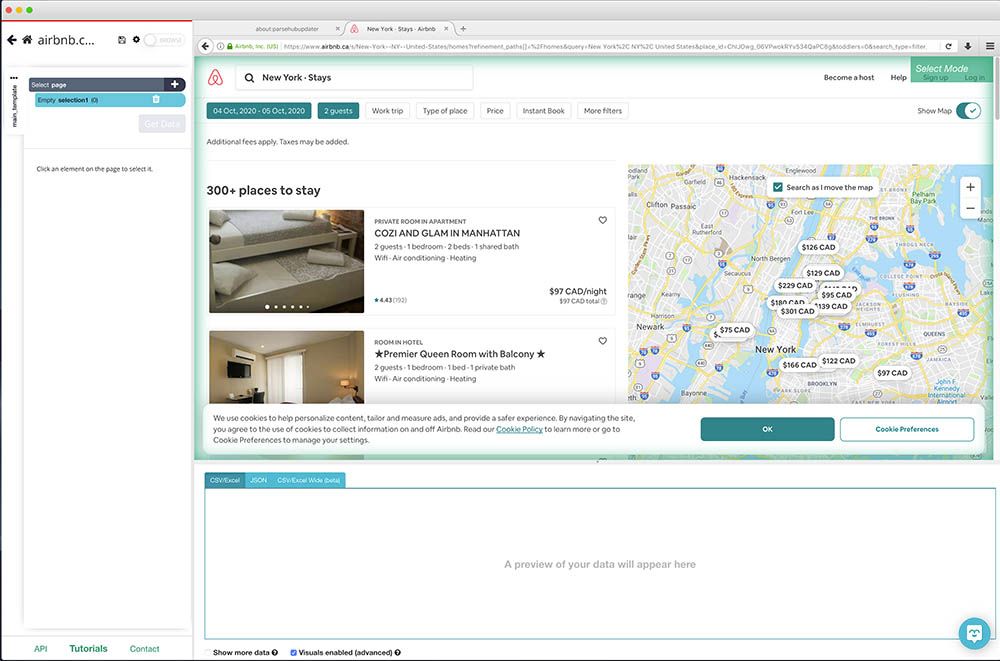
Task: Click the $122 CAD map marker
Action: [839, 360]
